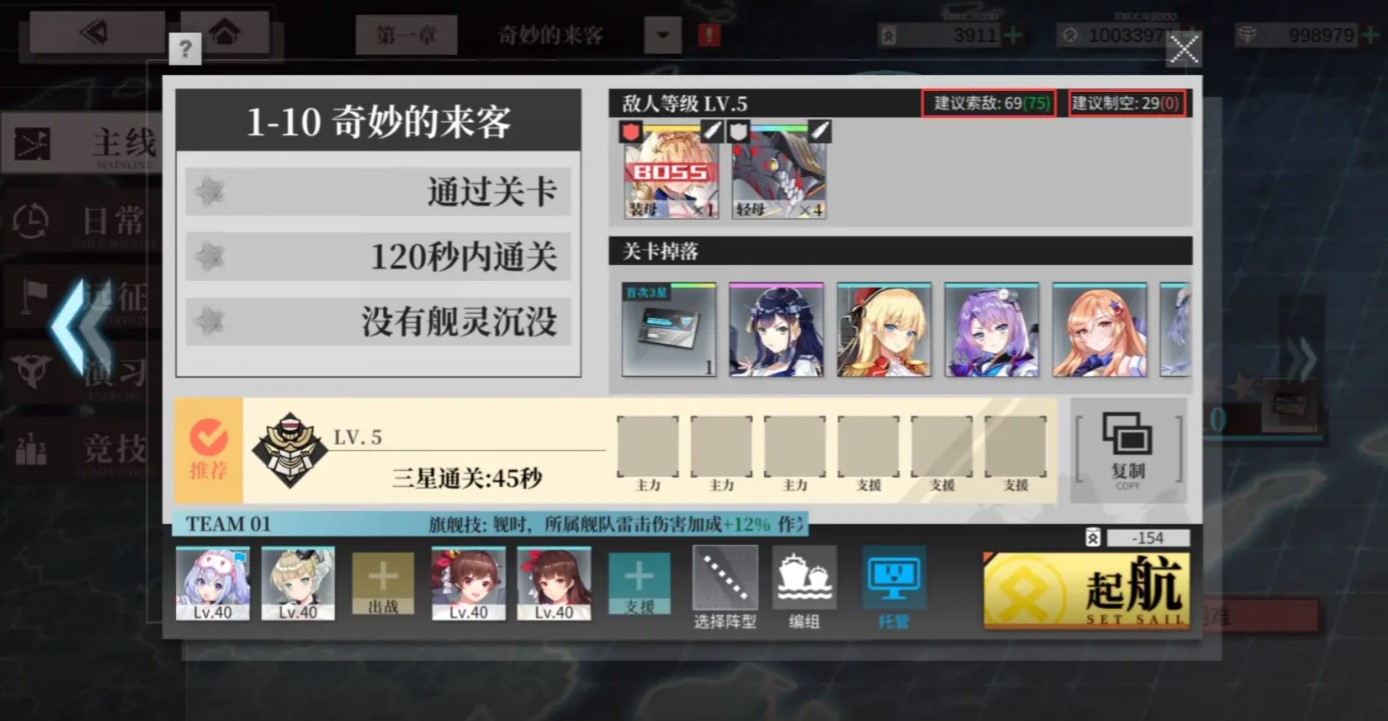Click the right chevron arrows behind dialog
This screenshot has height=721, width=1388.
pyautogui.click(x=1301, y=360)
